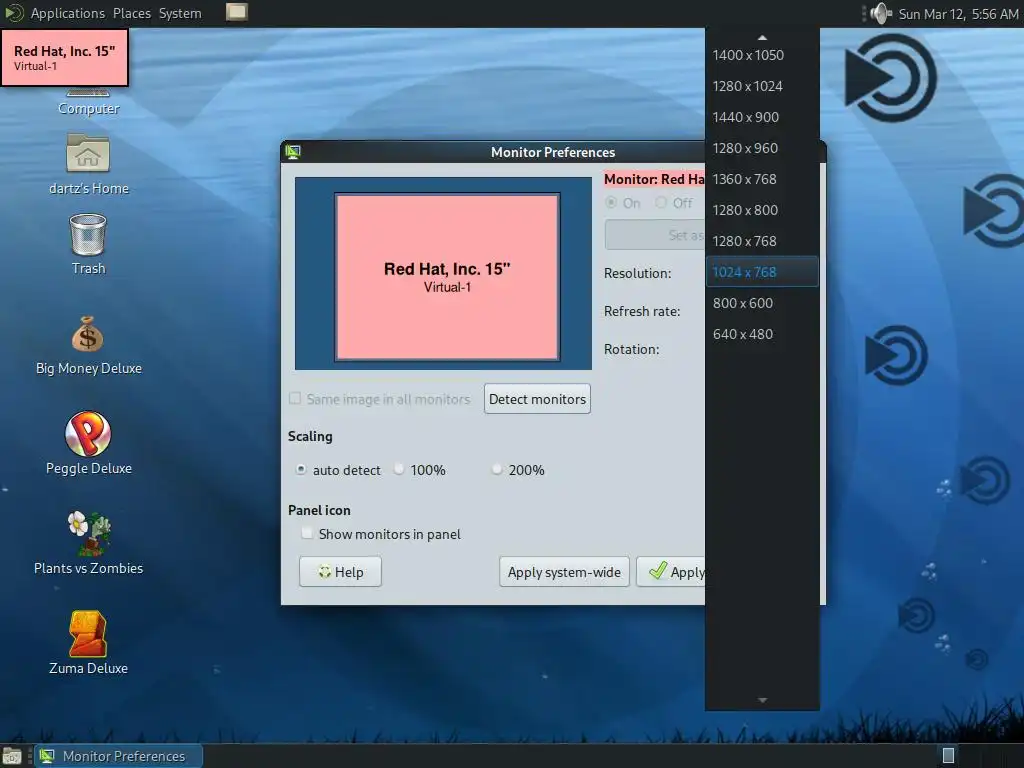Select 200% scaling option
This screenshot has height=768, width=1024.
tap(497, 469)
